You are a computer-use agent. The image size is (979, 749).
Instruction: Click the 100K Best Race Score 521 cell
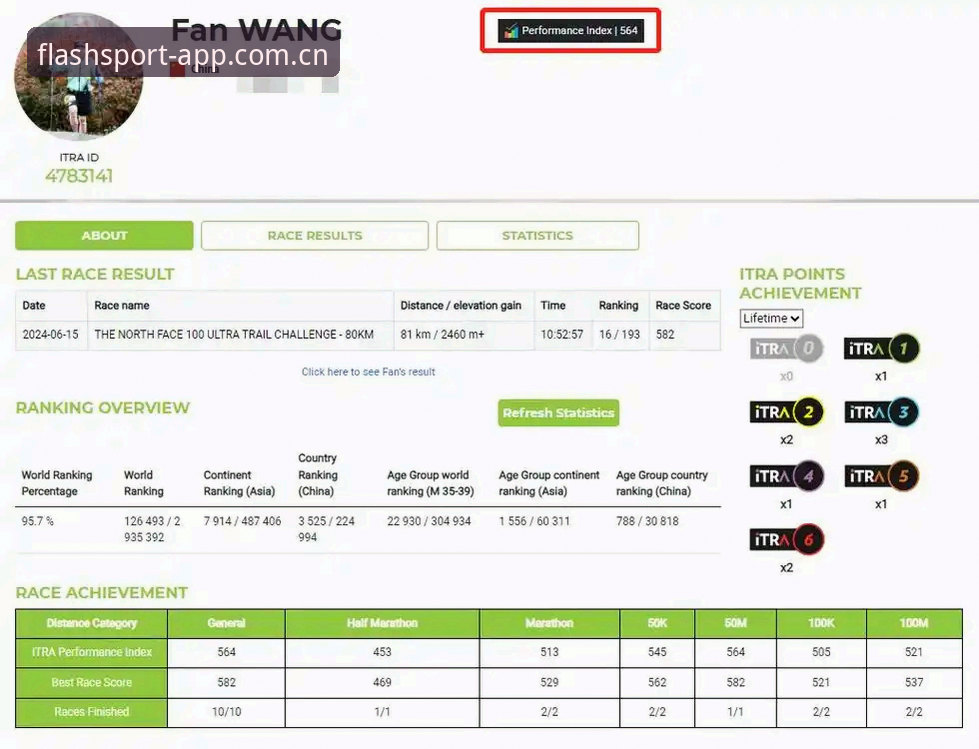[x=821, y=682]
